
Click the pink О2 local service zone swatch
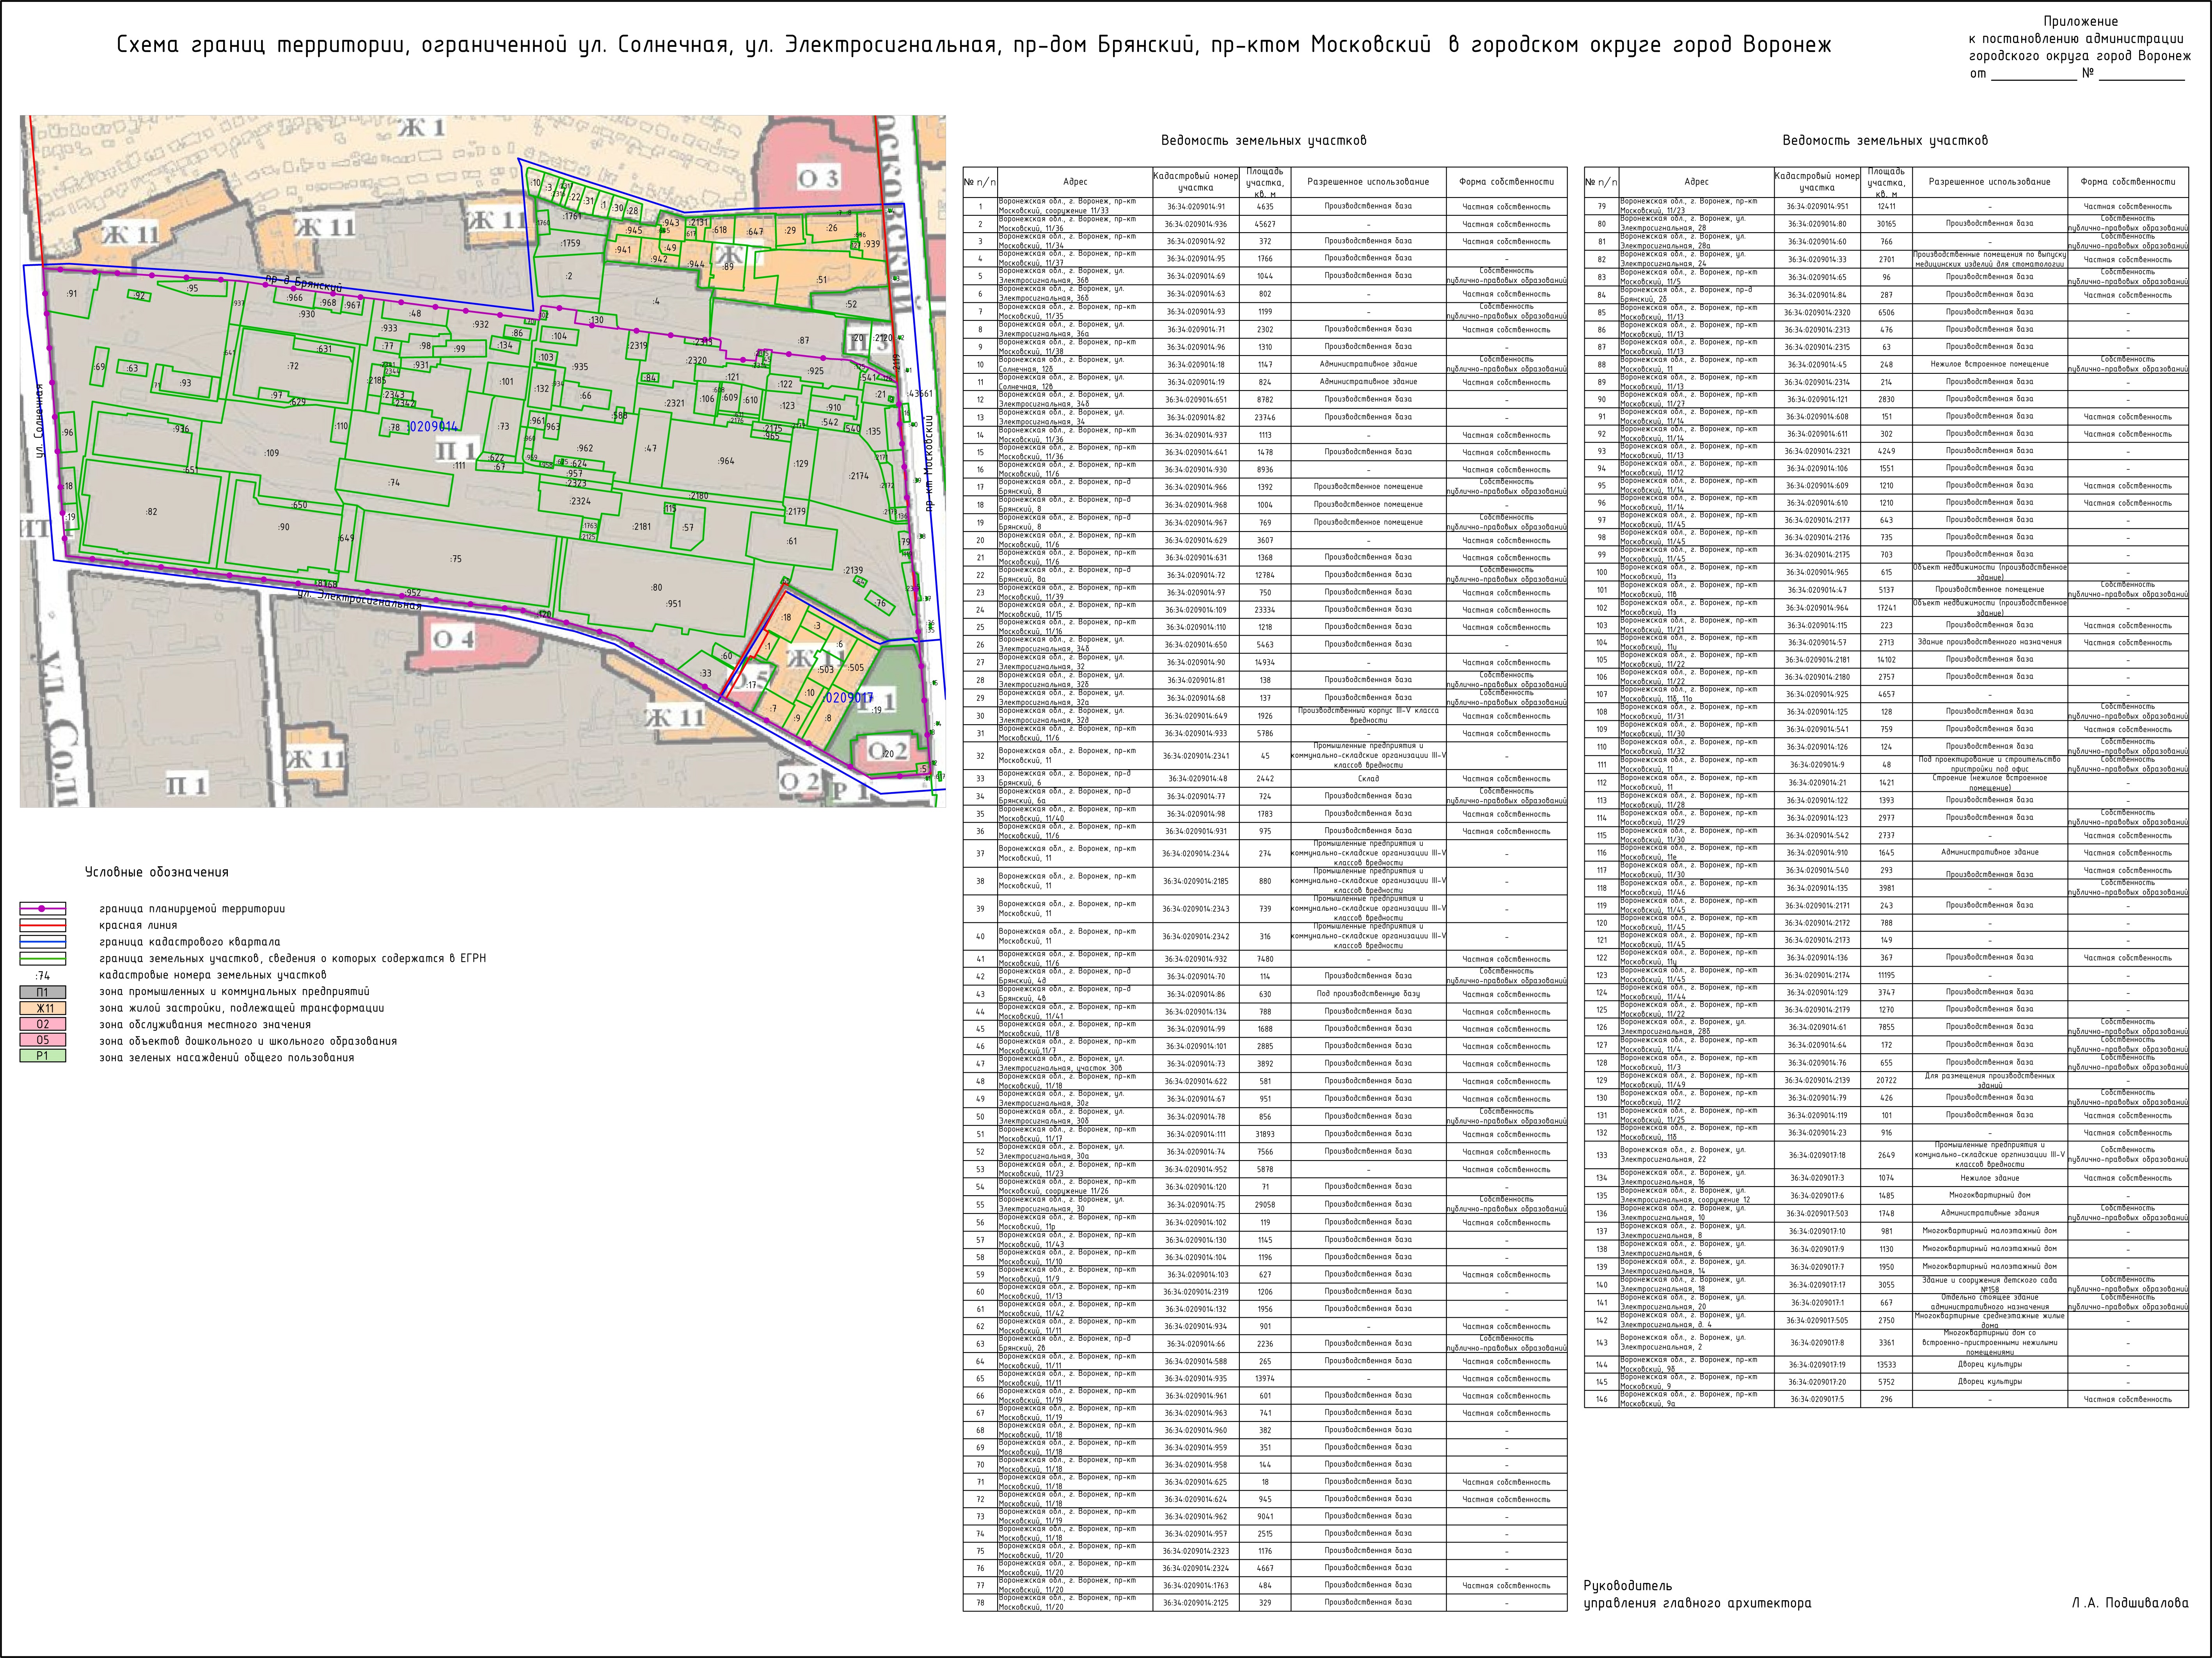[42, 1024]
